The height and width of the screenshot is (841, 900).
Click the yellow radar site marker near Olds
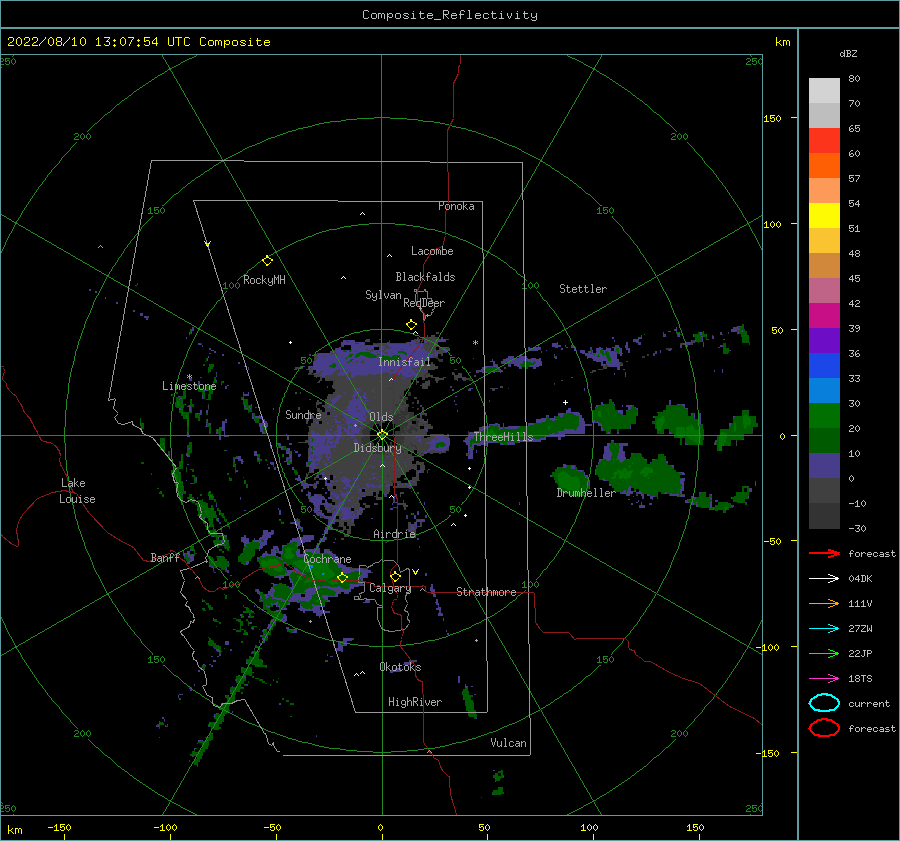pyautogui.click(x=382, y=435)
